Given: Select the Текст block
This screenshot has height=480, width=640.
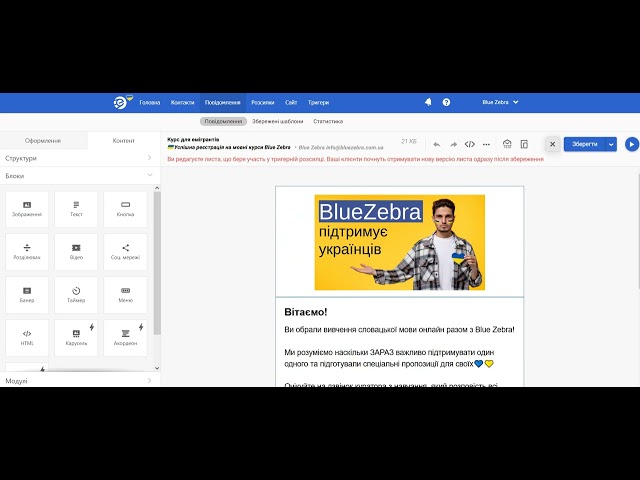Looking at the screenshot, I should pos(76,209).
